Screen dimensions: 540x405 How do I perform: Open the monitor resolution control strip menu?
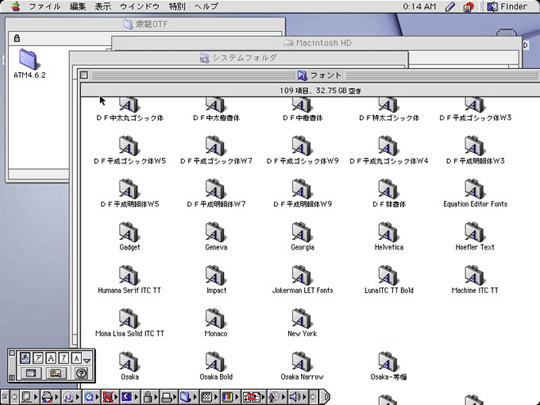[209, 397]
